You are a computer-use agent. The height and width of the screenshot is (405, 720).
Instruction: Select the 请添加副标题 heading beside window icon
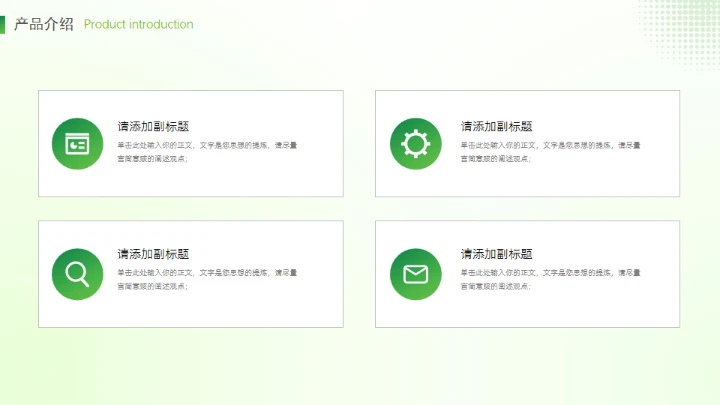153,126
